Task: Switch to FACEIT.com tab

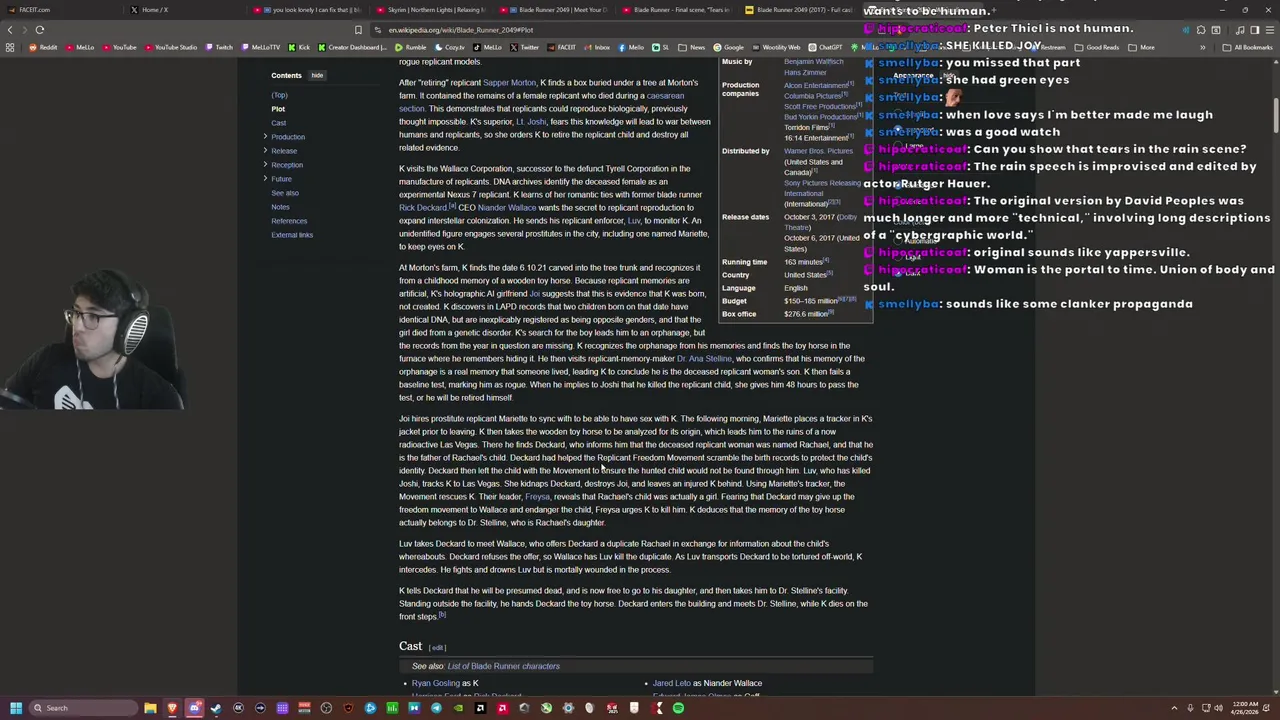Action: [60, 10]
